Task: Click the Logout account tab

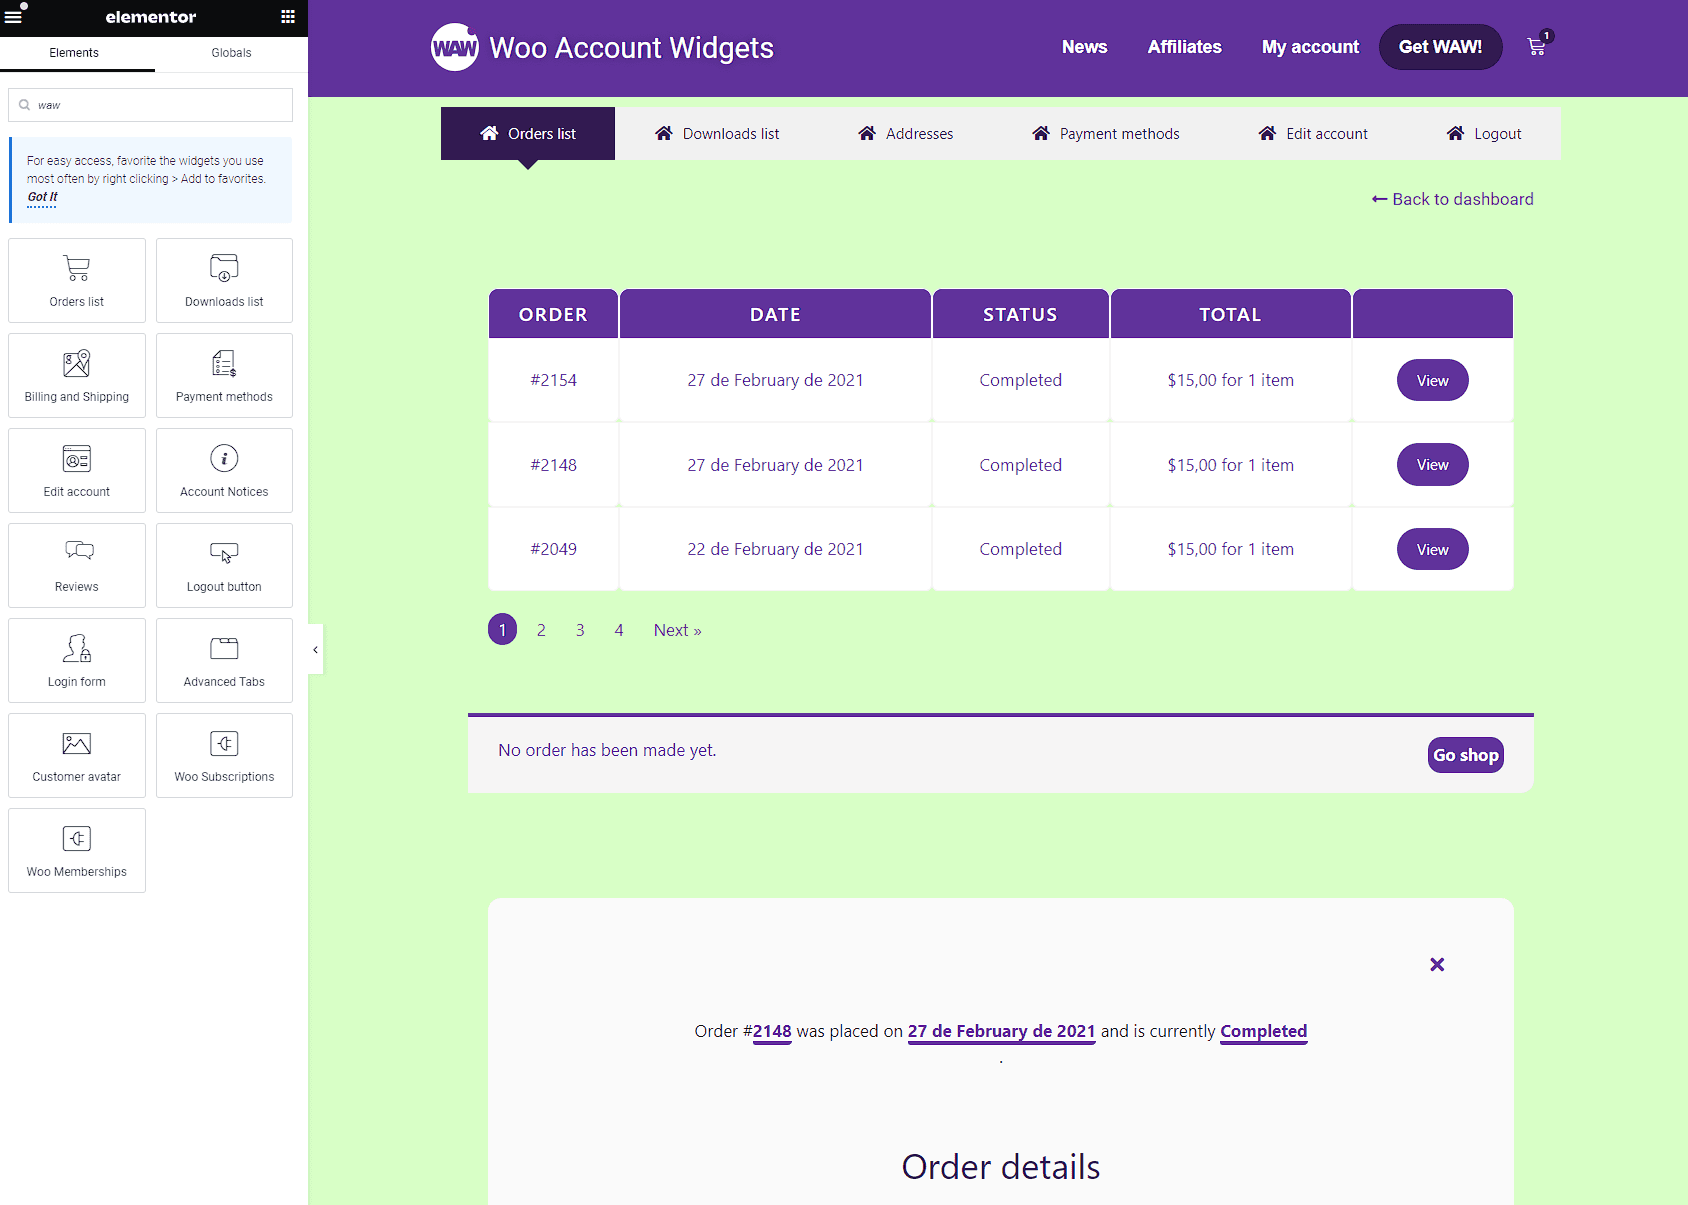Action: point(1484,134)
